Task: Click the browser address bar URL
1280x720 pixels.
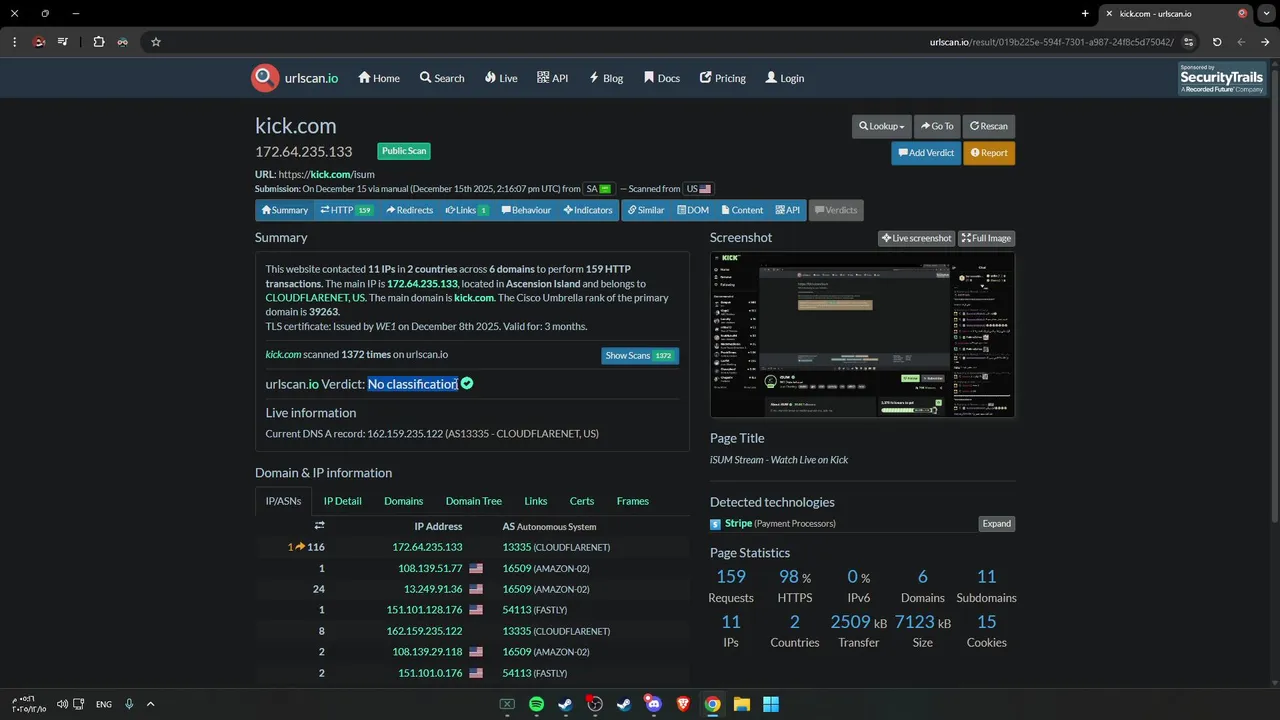Action: click(x=1051, y=42)
